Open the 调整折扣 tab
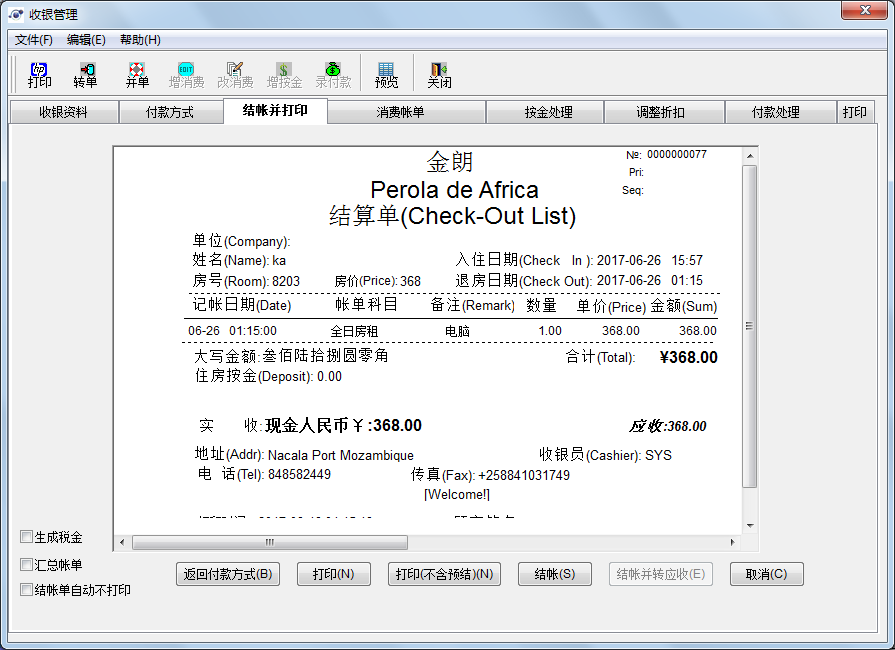The image size is (895, 650). click(x=661, y=112)
